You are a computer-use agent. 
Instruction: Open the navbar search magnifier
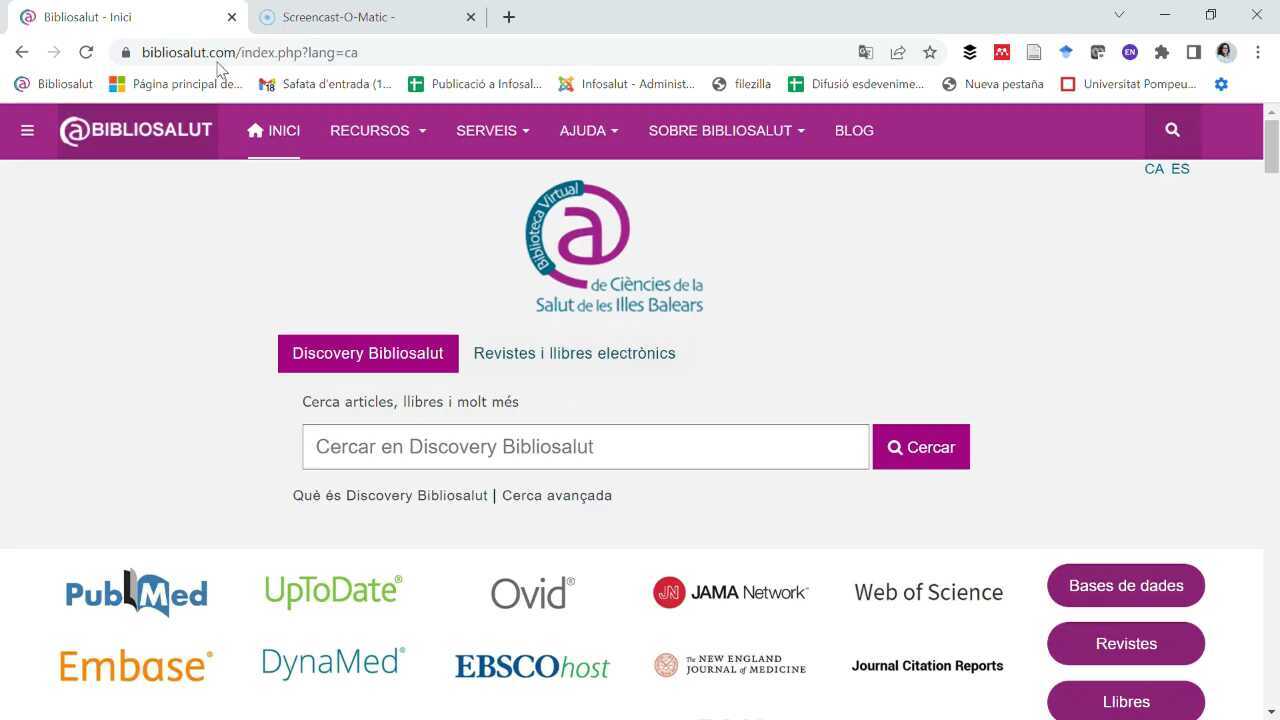coord(1173,130)
